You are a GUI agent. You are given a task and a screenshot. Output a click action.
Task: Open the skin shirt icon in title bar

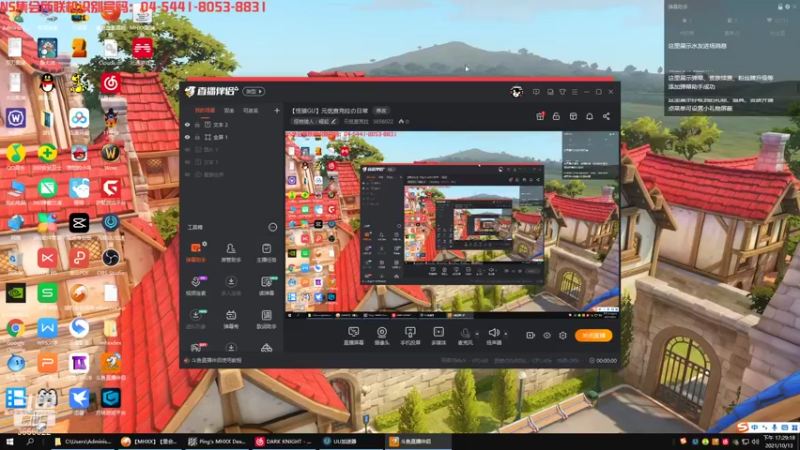(562, 92)
